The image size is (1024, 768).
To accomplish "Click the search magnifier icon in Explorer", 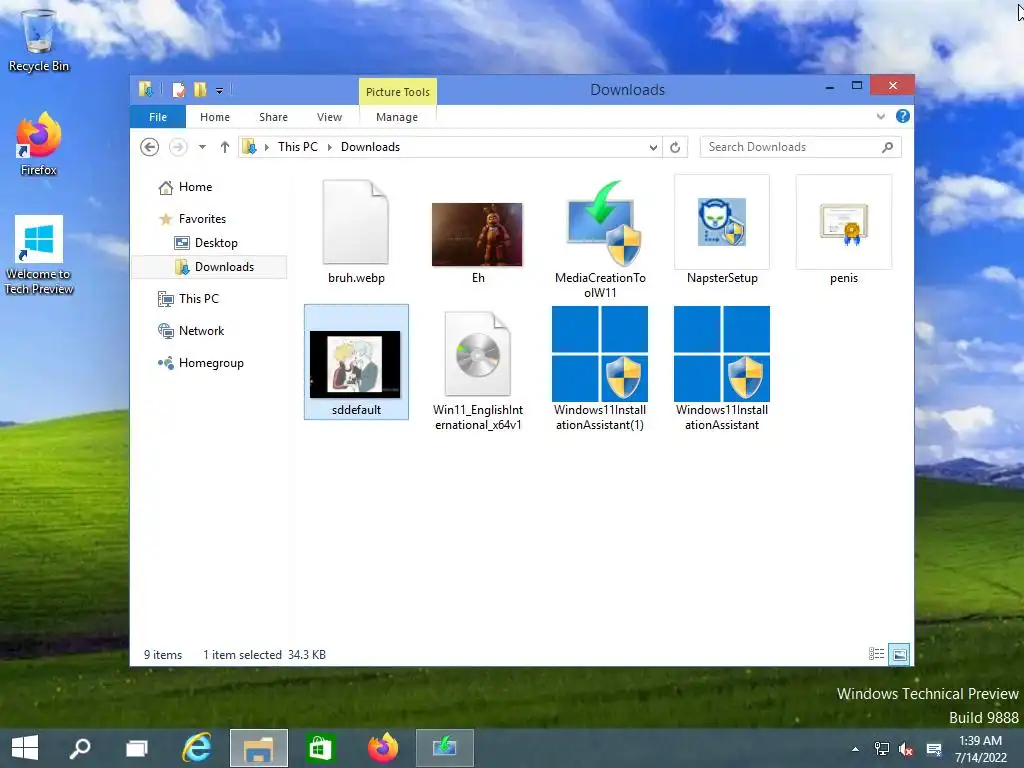I will (888, 147).
